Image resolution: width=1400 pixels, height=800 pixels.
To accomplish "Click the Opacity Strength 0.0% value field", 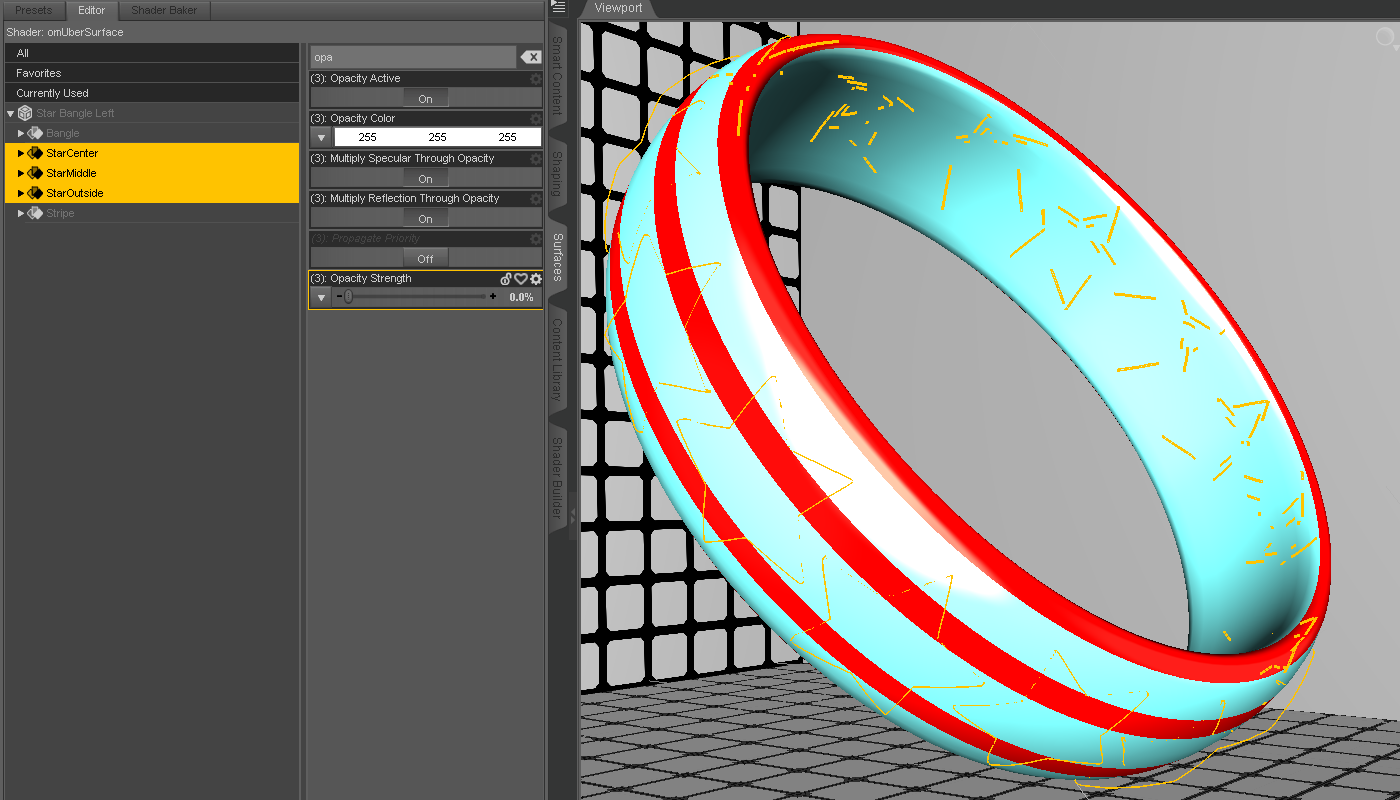I will (521, 297).
